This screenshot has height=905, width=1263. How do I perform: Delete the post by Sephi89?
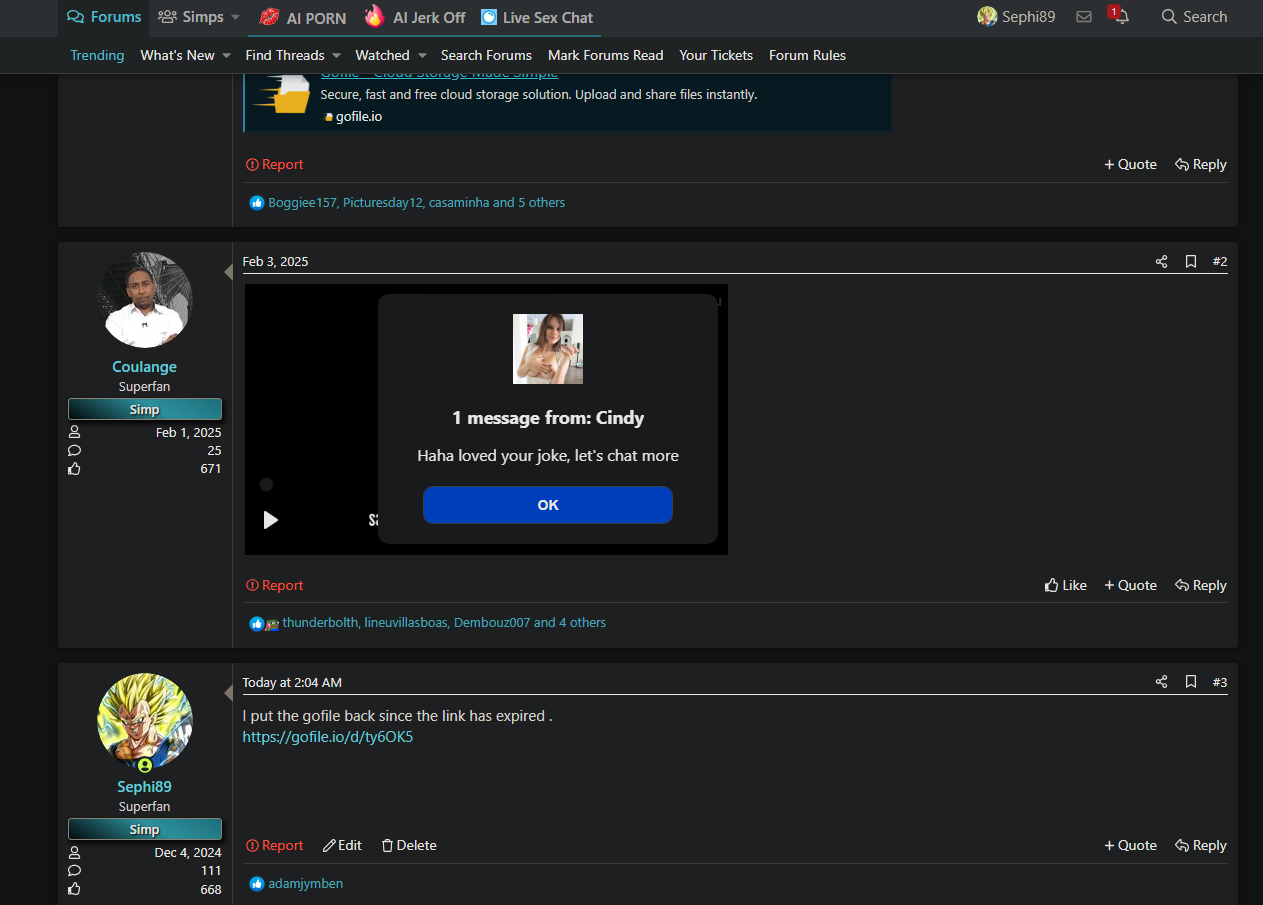409,845
